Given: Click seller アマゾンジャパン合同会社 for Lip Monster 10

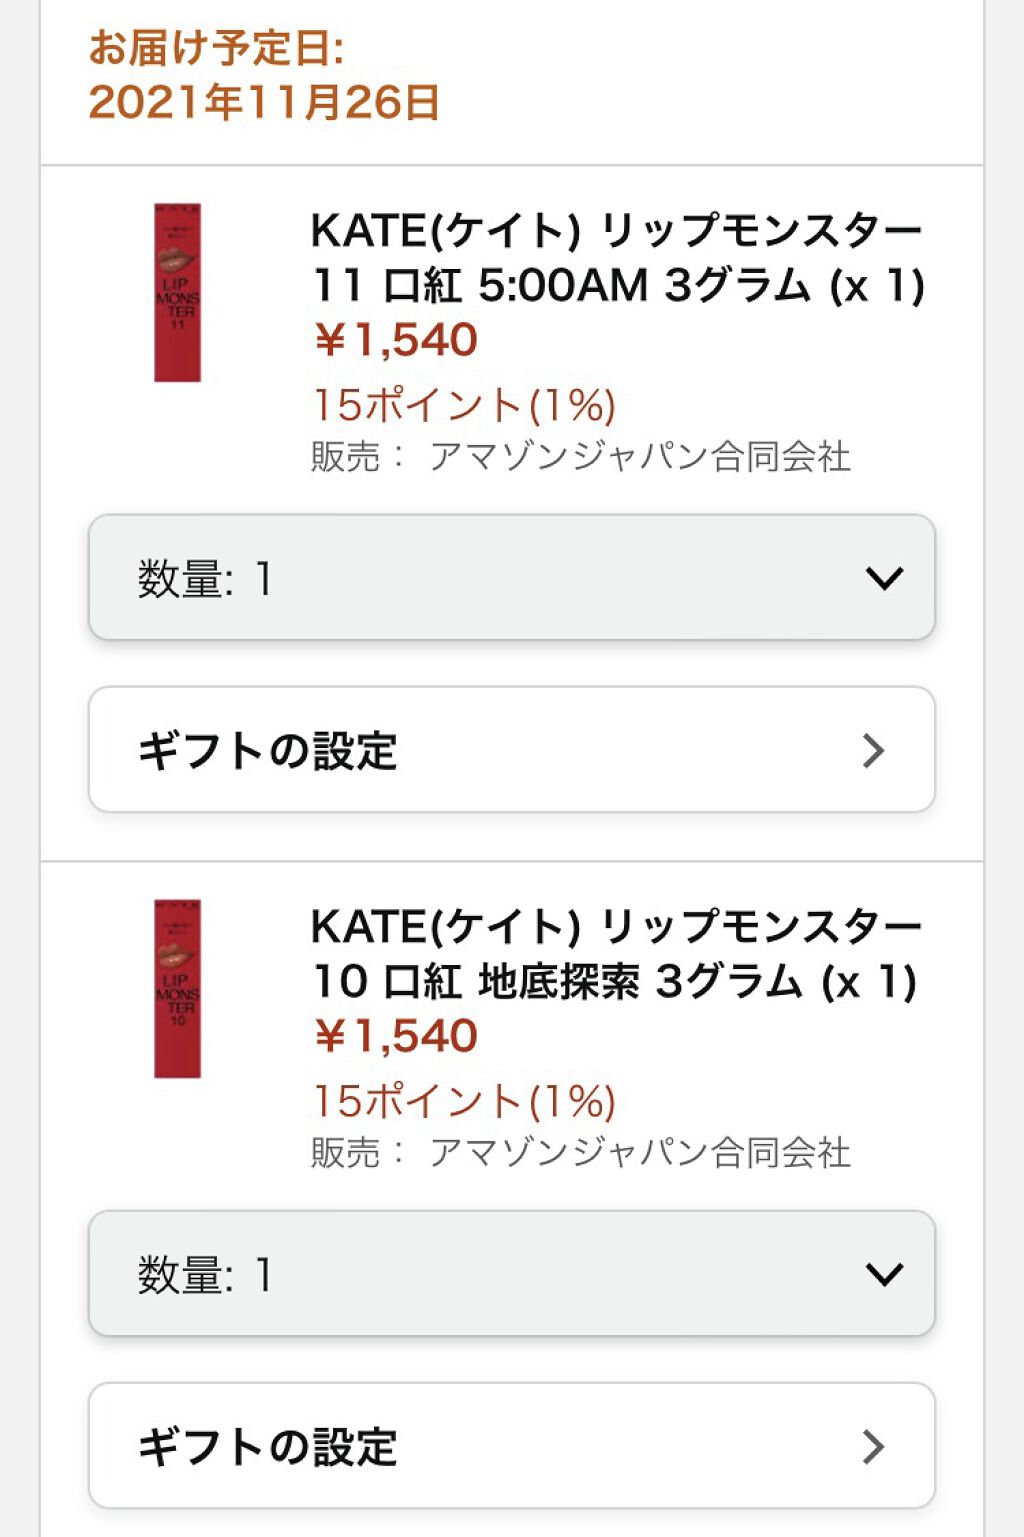Looking at the screenshot, I should tap(640, 1153).
